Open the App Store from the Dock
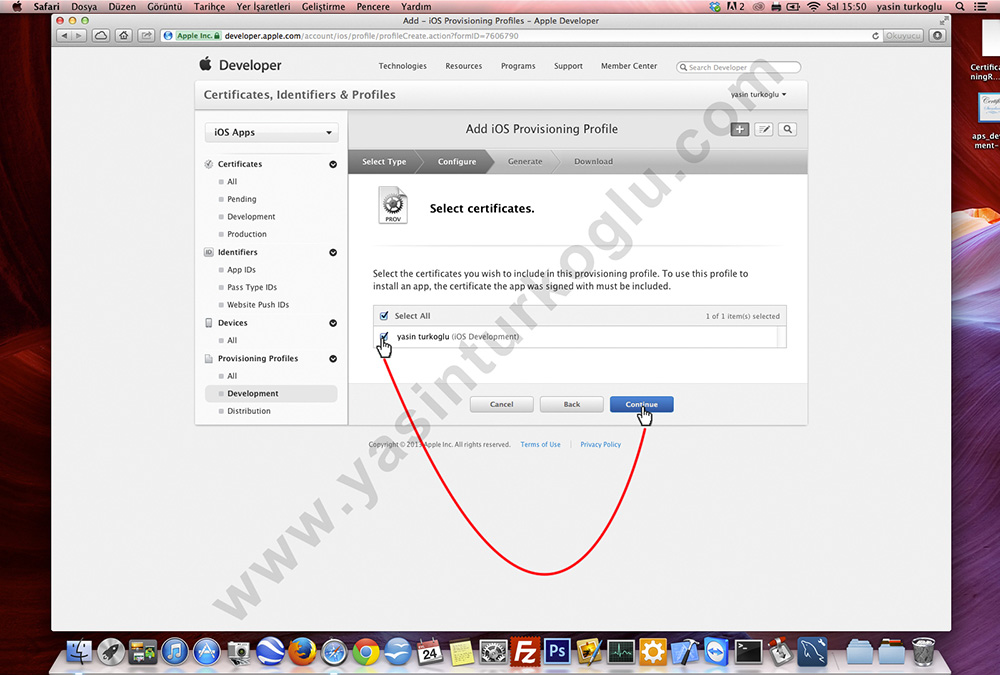Viewport: 1000px width, 675px height. pos(207,652)
